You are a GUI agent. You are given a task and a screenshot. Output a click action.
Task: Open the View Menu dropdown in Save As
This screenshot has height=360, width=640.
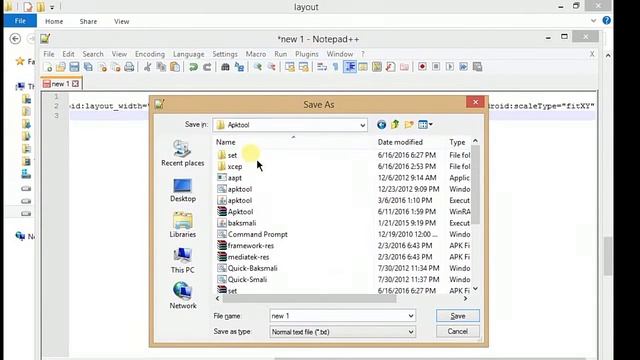click(425, 124)
